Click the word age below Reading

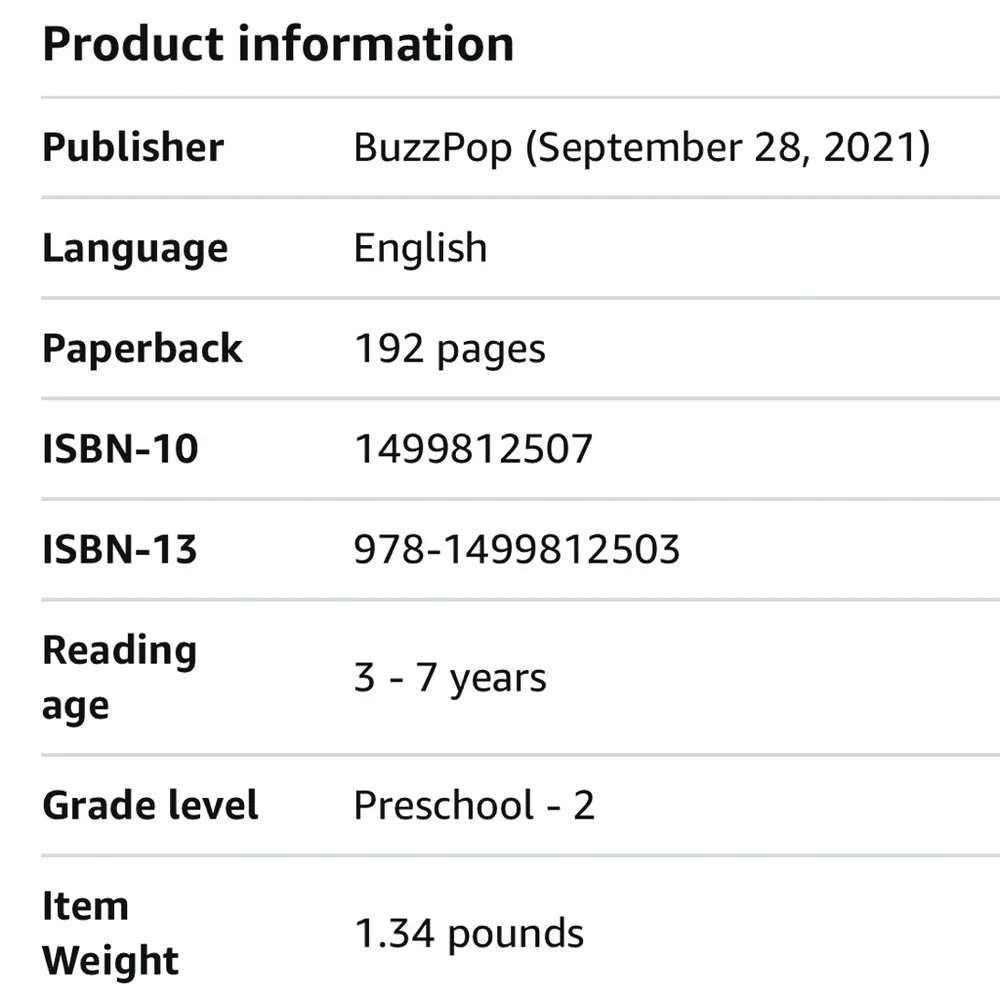pos(75,707)
